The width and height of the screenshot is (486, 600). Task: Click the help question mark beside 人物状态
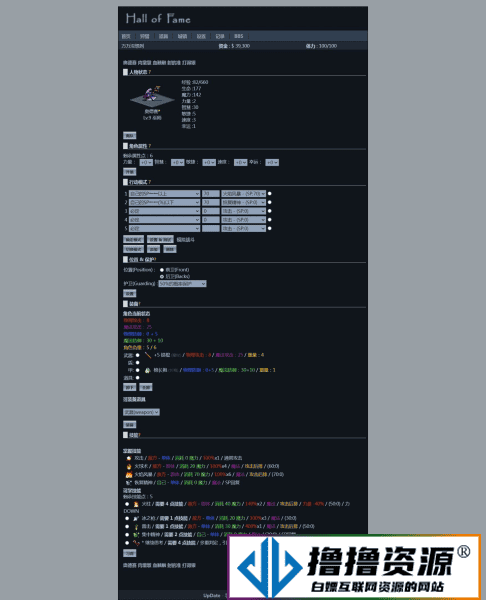pos(150,72)
